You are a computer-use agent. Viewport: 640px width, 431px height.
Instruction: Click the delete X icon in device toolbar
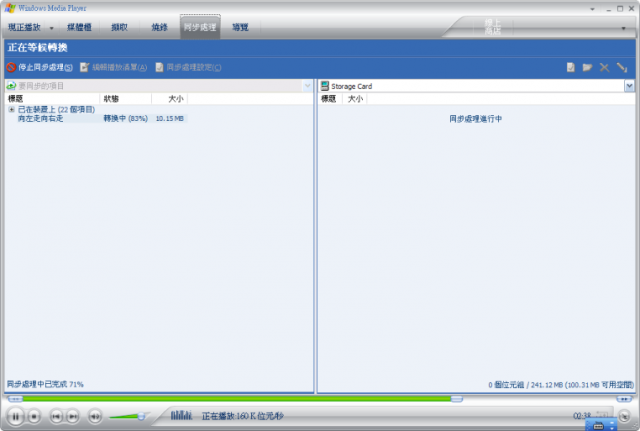point(604,68)
